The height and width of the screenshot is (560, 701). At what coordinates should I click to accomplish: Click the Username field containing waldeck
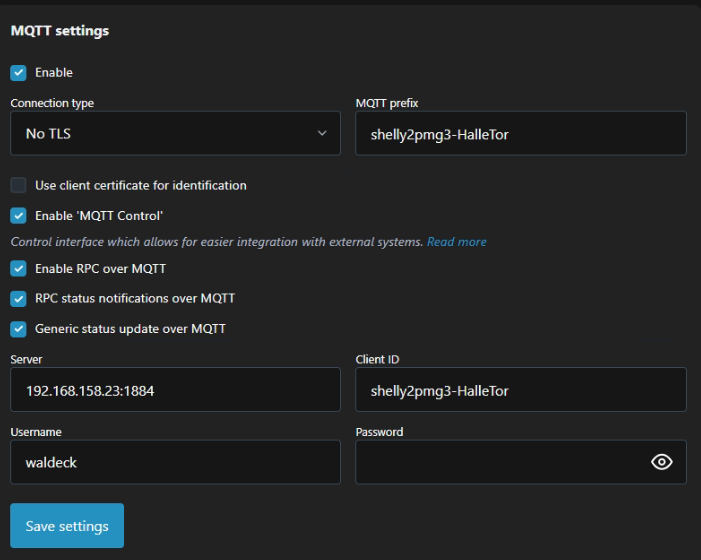pos(175,462)
